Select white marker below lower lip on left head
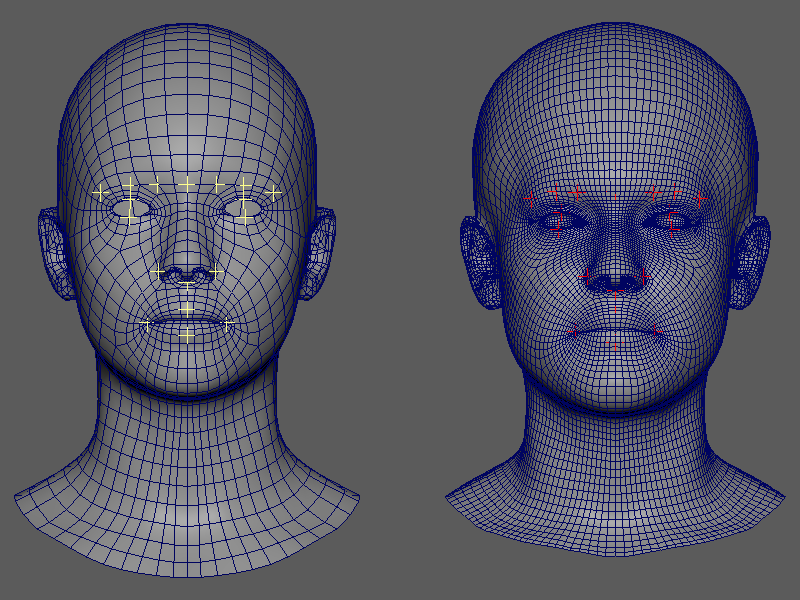 (187, 334)
